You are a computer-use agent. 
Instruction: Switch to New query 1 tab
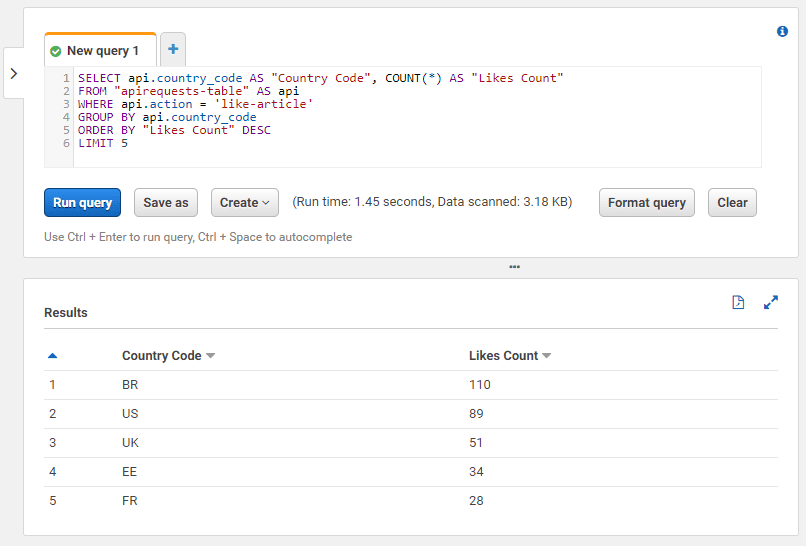(101, 50)
